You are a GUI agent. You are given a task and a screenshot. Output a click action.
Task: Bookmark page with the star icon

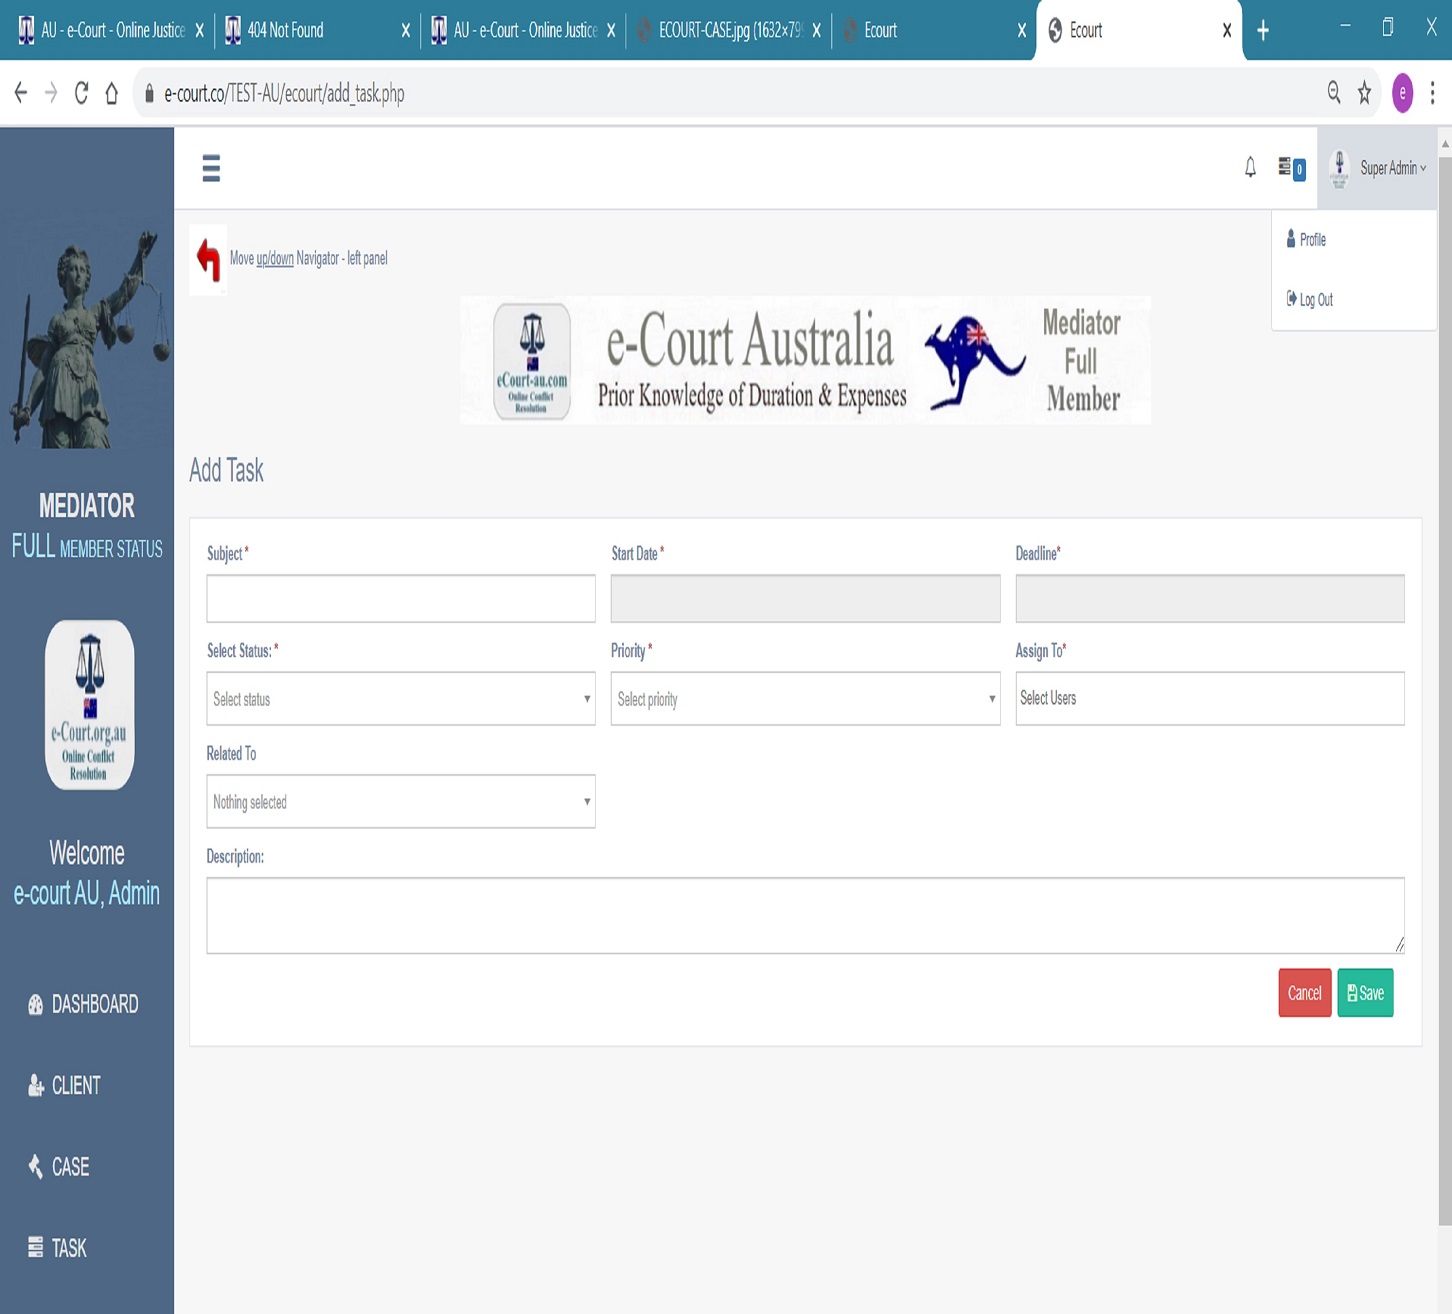(1364, 93)
